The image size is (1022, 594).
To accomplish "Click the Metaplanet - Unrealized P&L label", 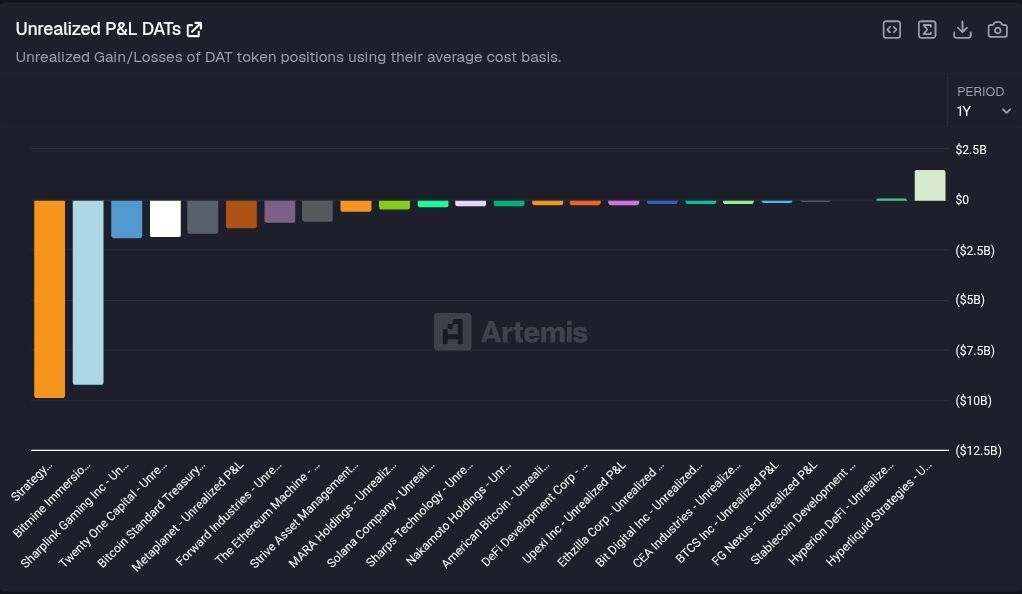I will [188, 516].
